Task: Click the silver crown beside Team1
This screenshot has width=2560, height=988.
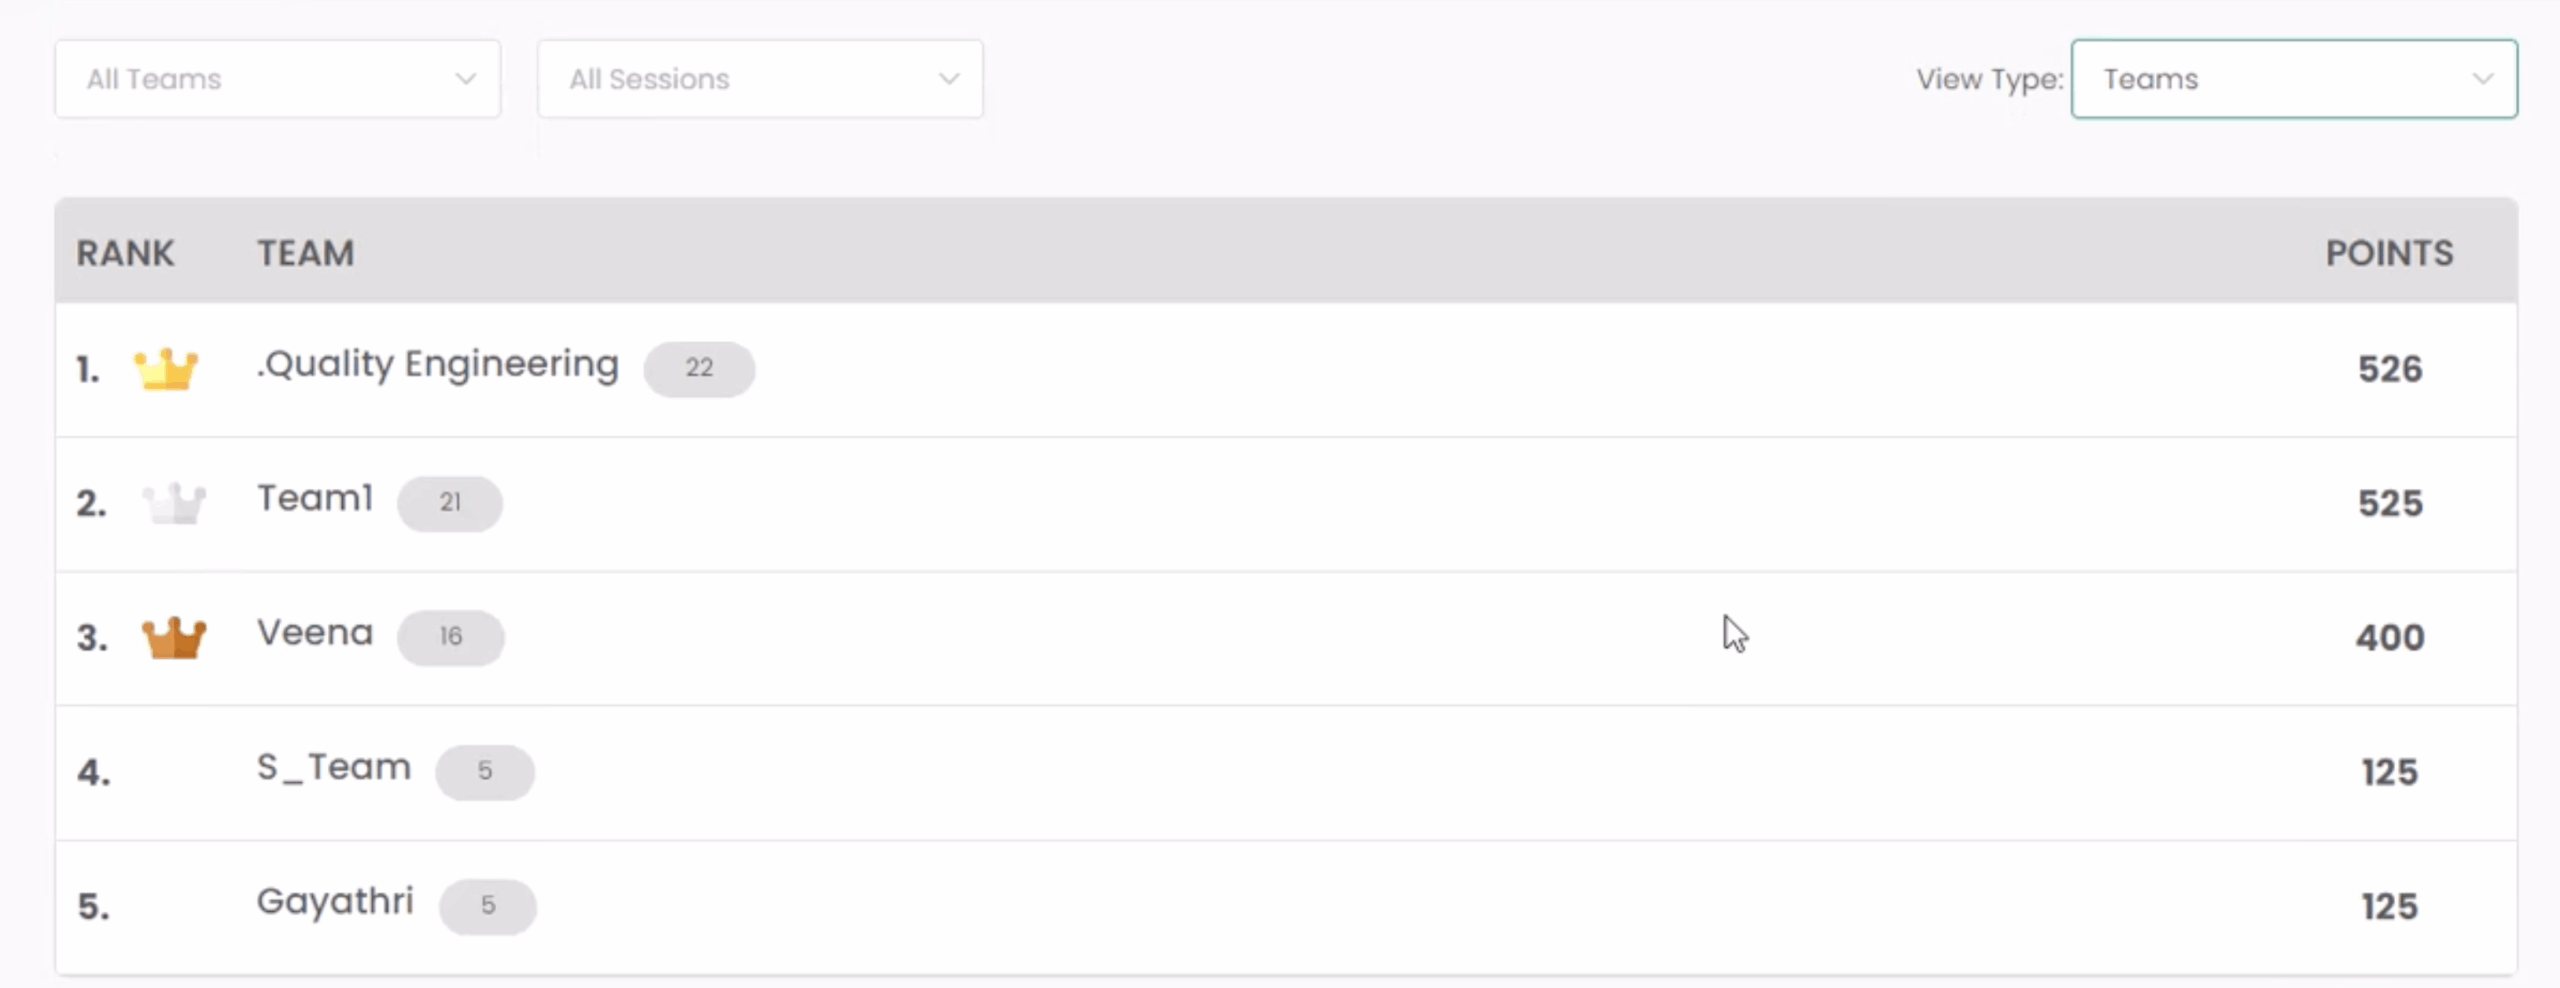Action: click(175, 503)
